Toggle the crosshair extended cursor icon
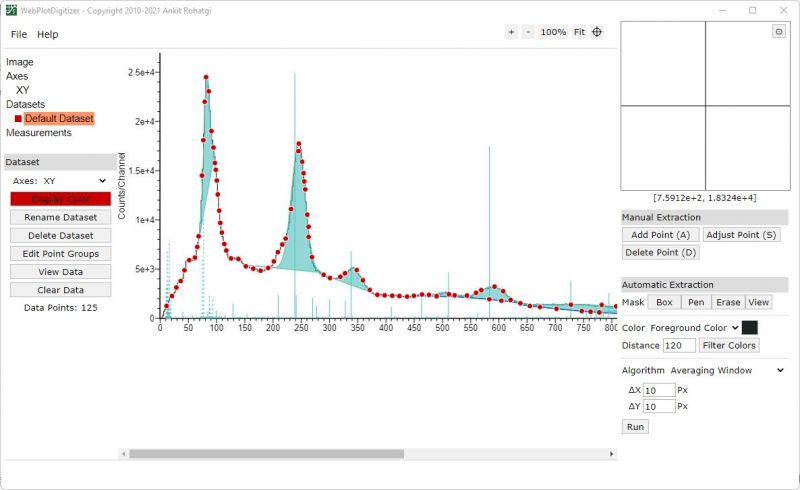Screen dimensions: 800x490 click(597, 32)
